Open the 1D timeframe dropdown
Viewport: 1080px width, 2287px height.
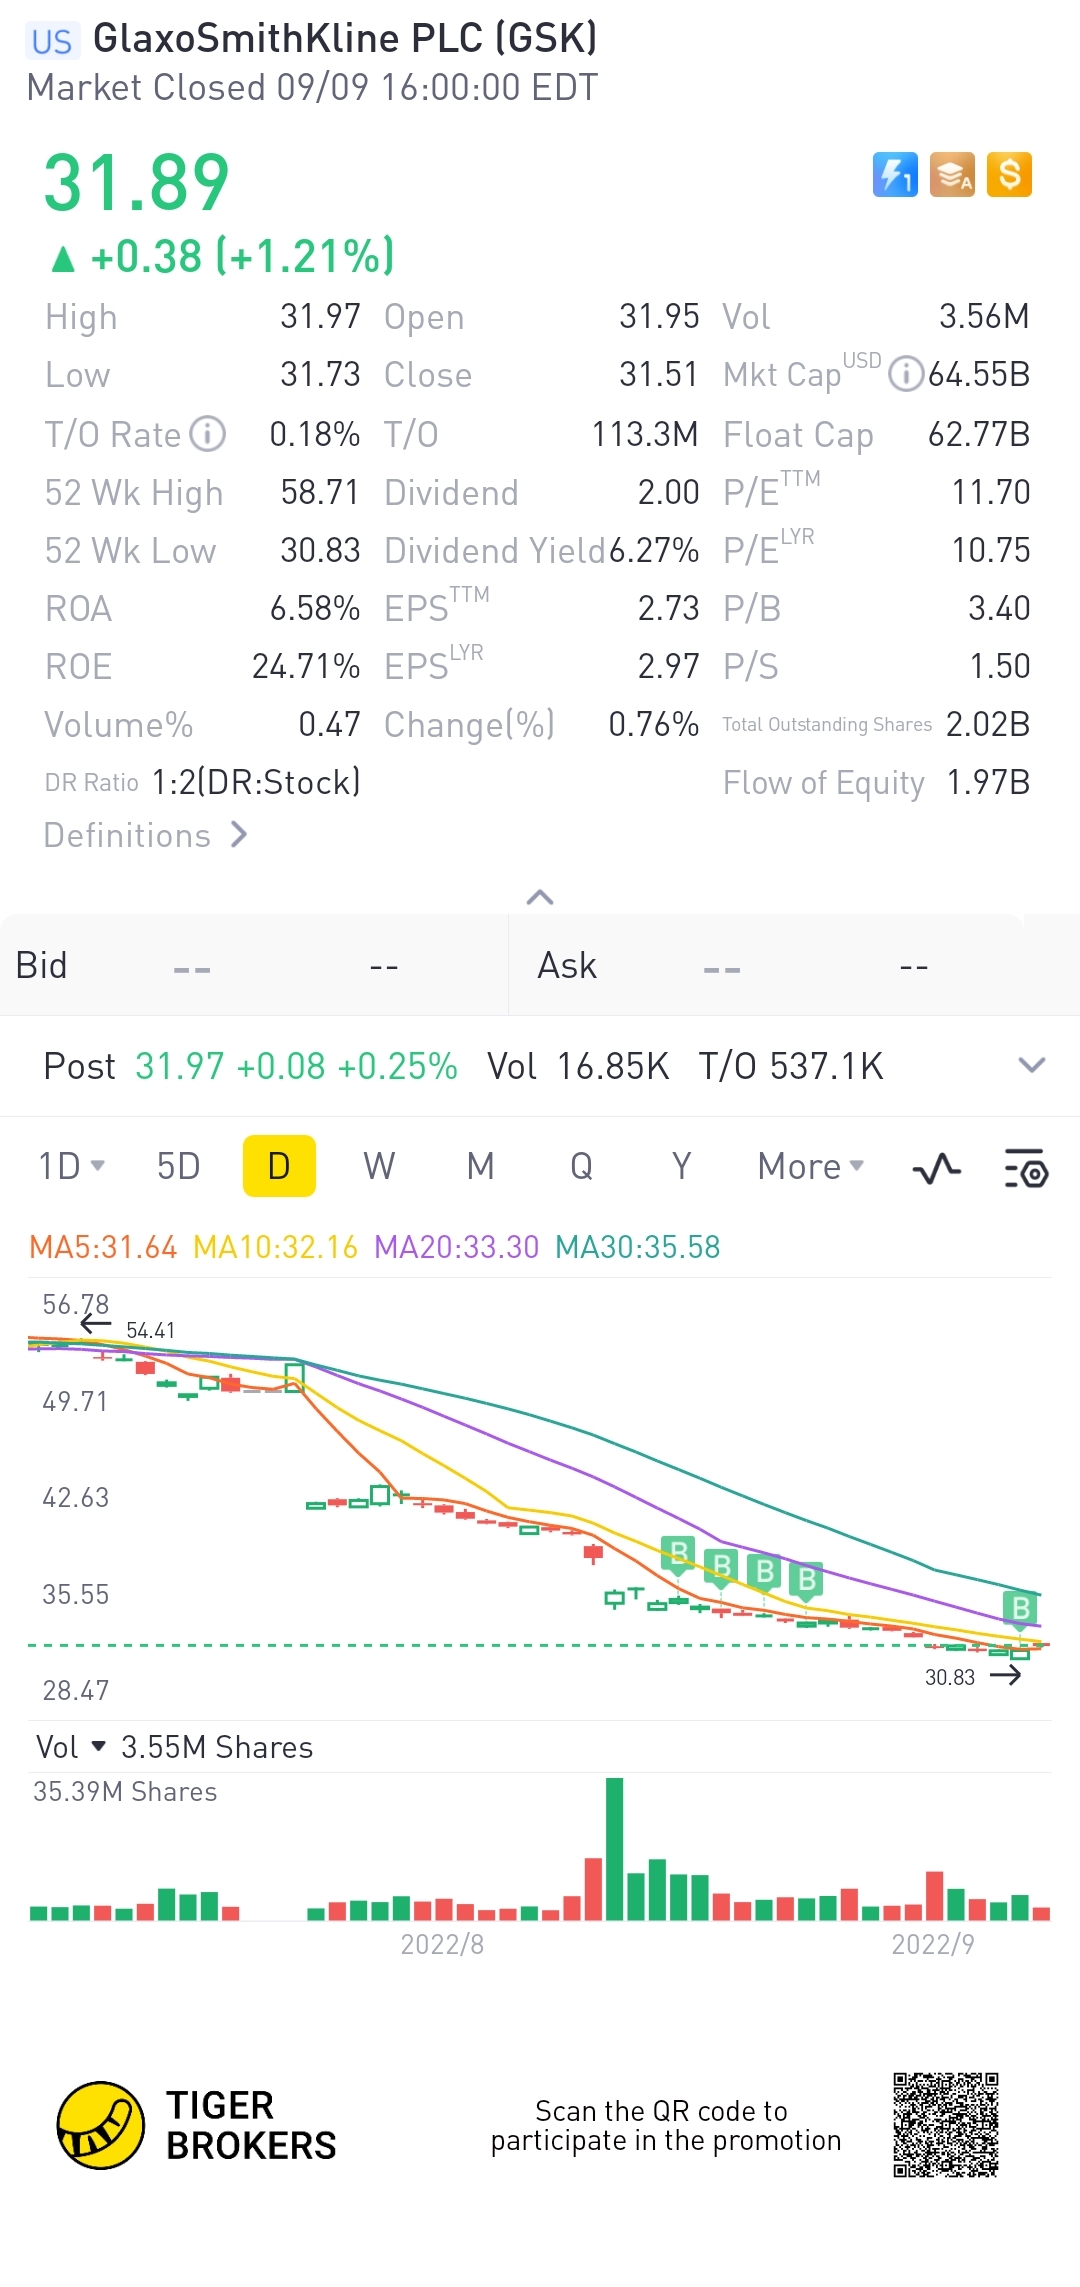[71, 1166]
